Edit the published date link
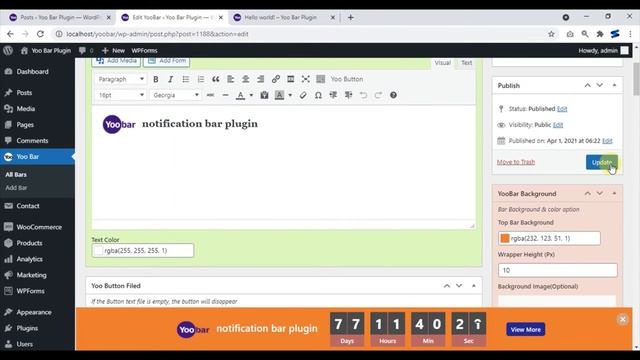The height and width of the screenshot is (360, 640). pyautogui.click(x=607, y=141)
